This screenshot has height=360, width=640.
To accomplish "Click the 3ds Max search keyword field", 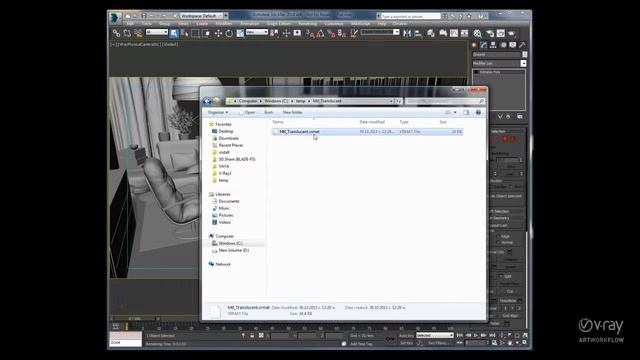I will [410, 16].
